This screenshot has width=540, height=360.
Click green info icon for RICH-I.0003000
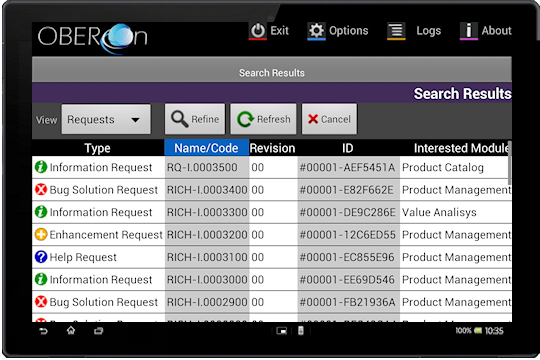[x=41, y=279]
